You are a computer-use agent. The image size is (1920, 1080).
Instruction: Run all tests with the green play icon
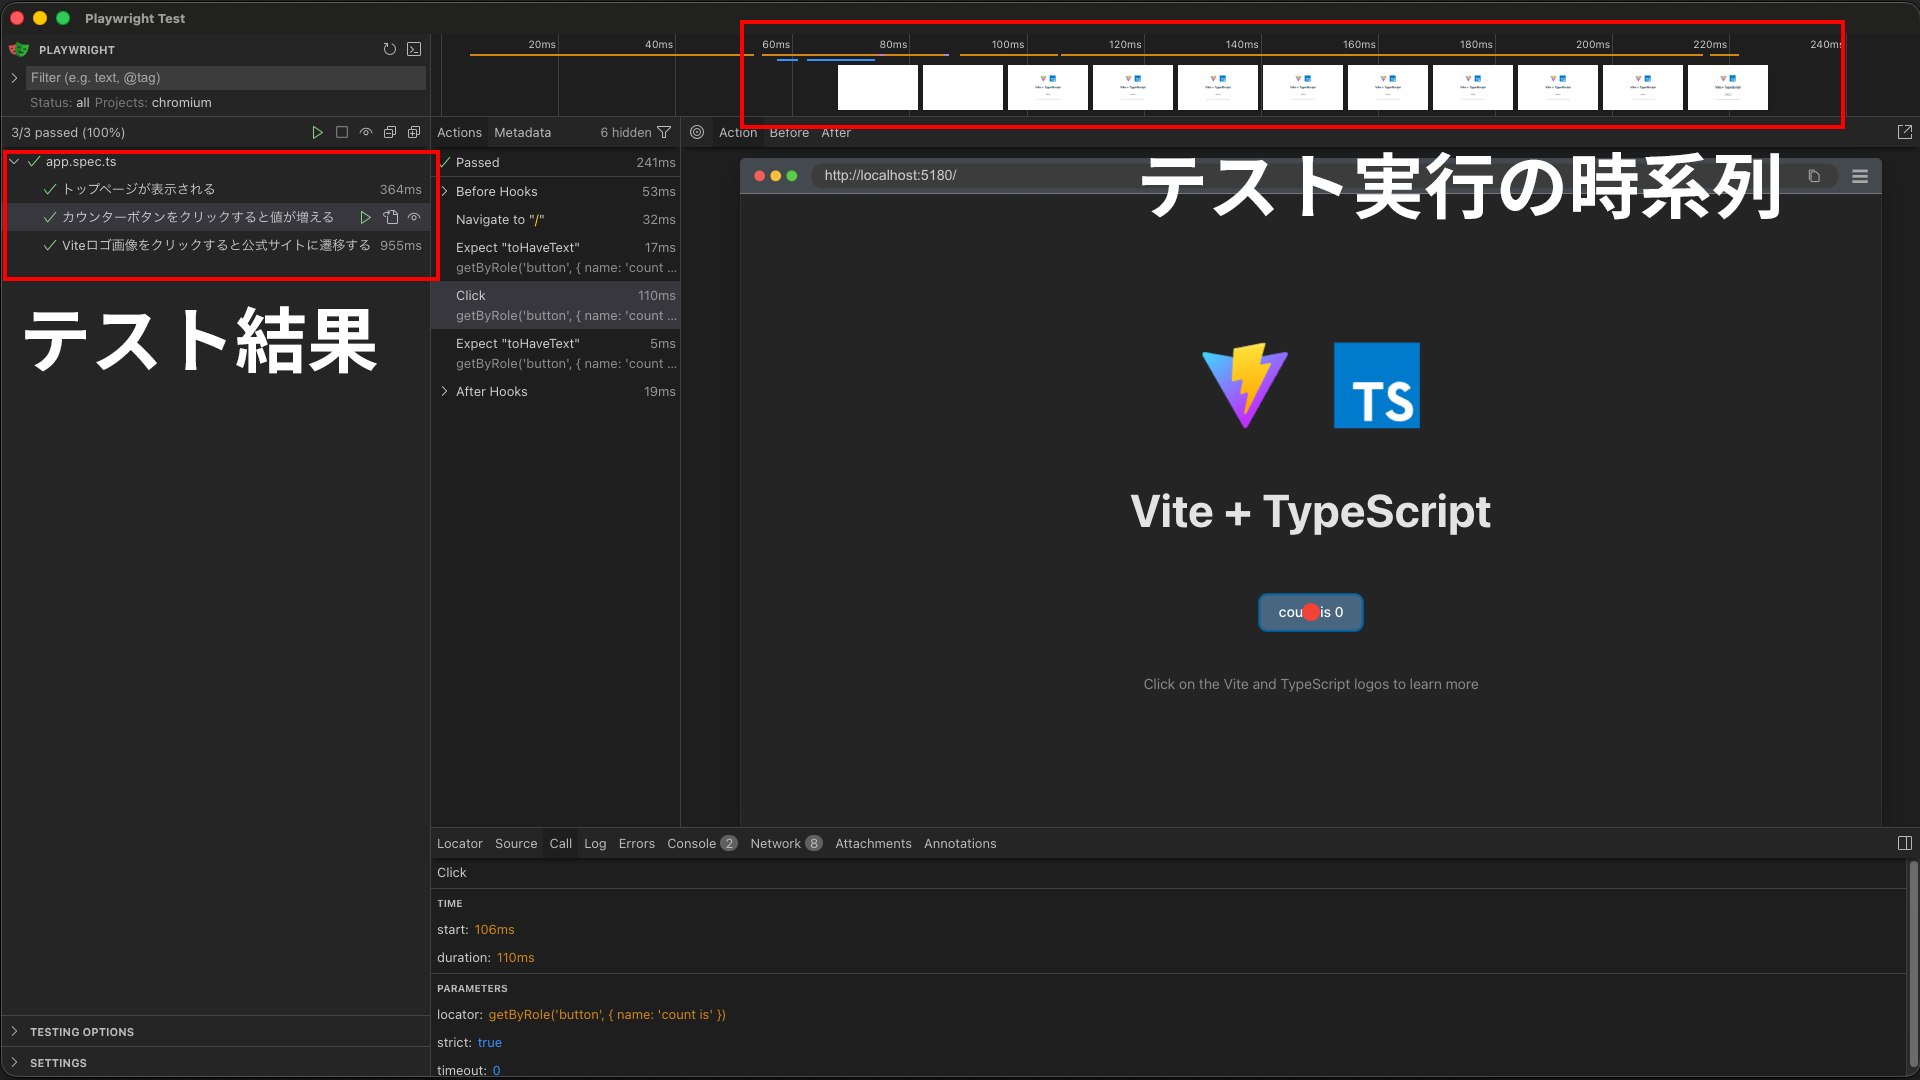click(x=318, y=131)
